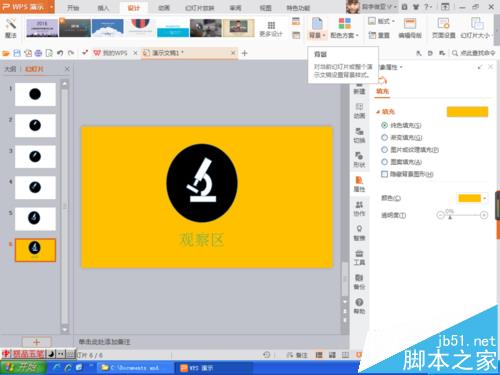Switch to reading view icon in status bar

pos(345,355)
